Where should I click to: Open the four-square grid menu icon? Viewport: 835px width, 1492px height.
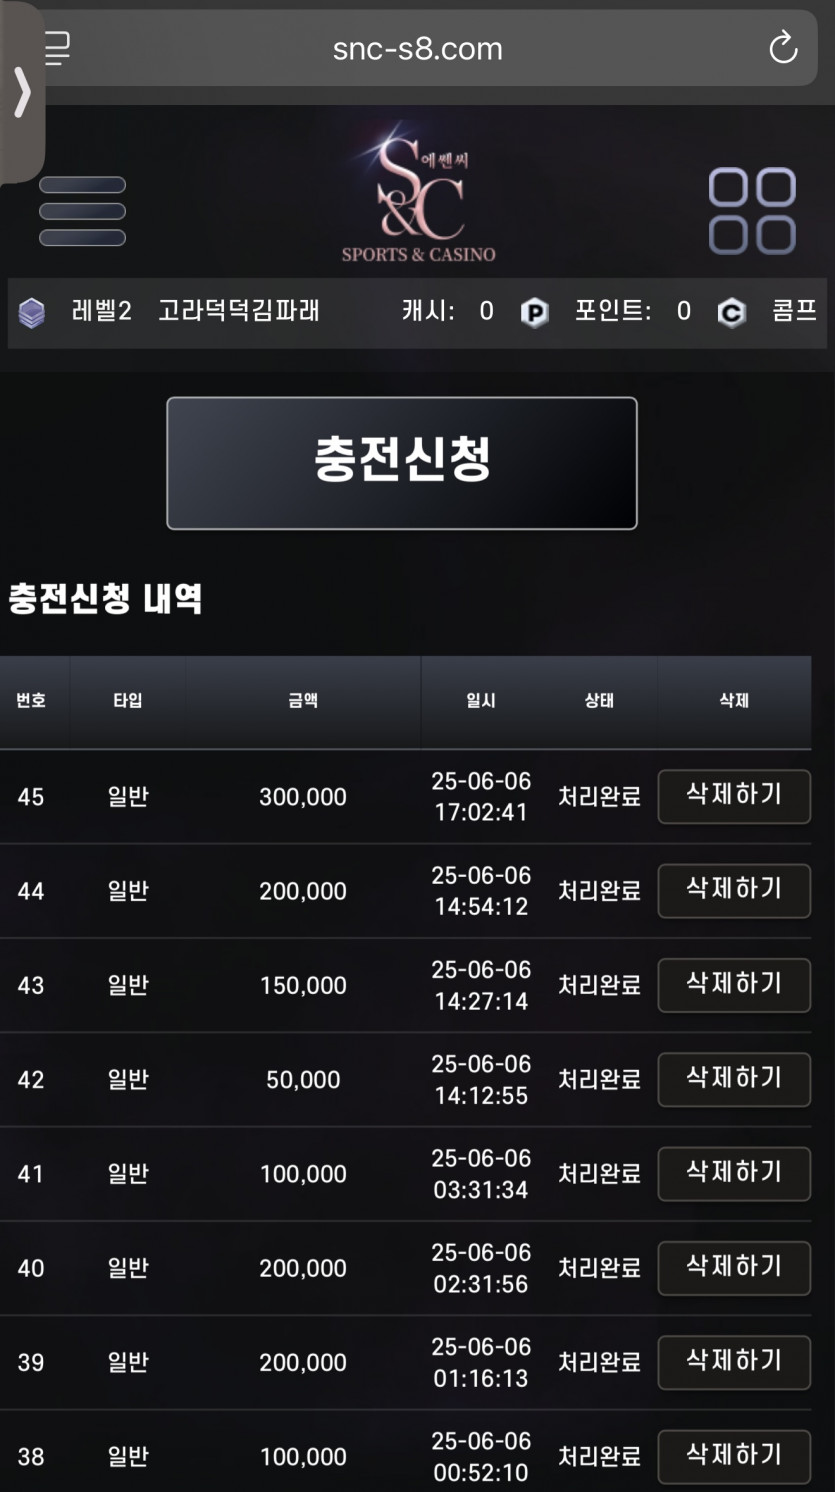click(752, 211)
